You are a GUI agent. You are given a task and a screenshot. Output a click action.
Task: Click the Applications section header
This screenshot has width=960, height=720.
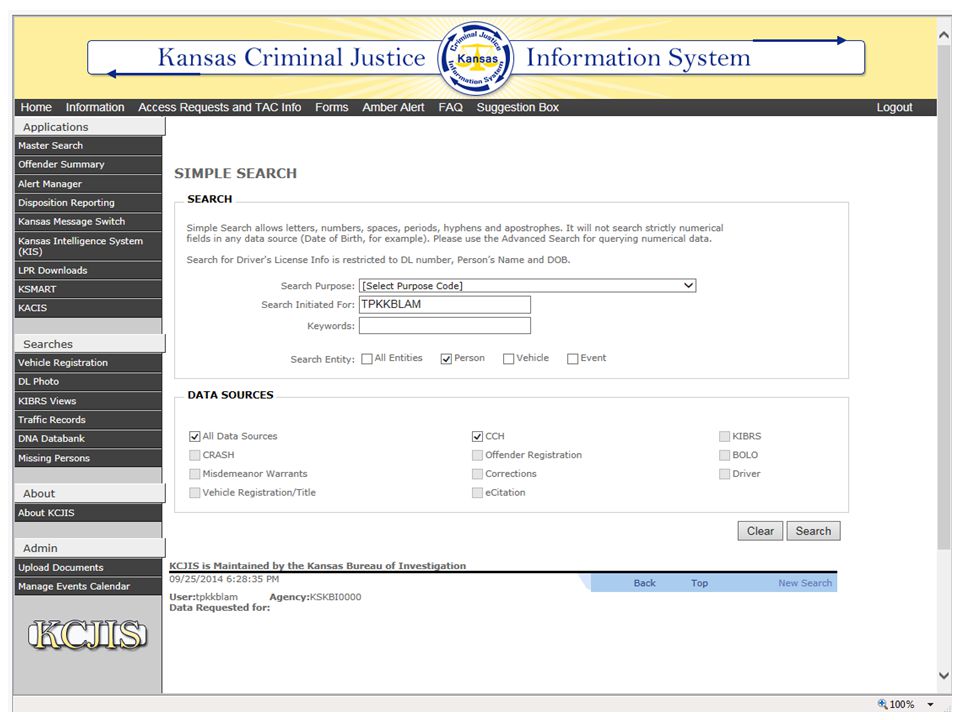[x=89, y=127]
